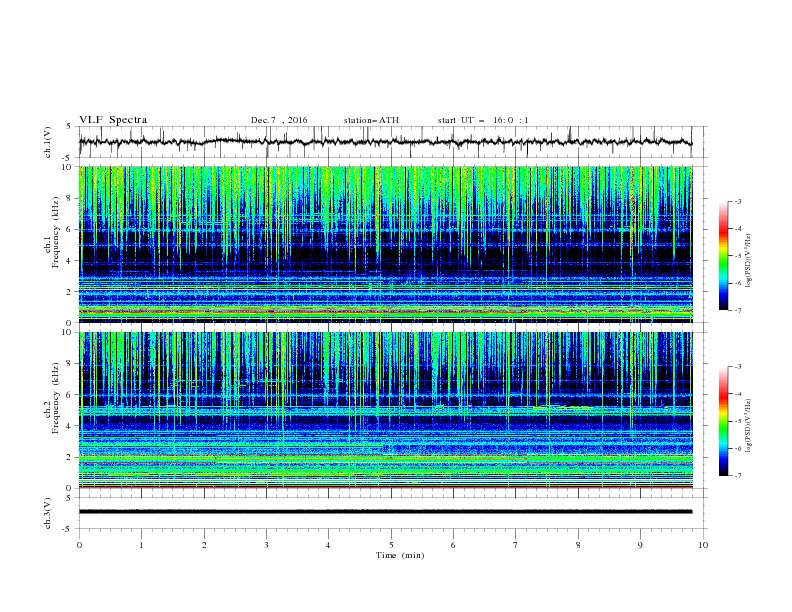
Task: Click the '-5' tick on lower colorbar
Action: point(737,421)
